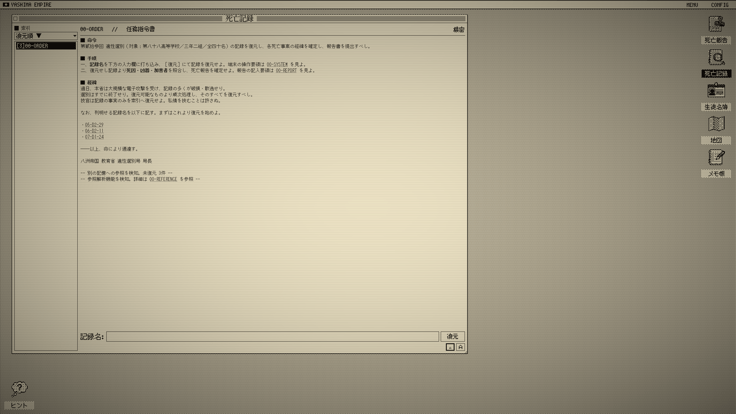
Task: Expand the 復元順 sort order dropdown
Action: click(x=46, y=36)
